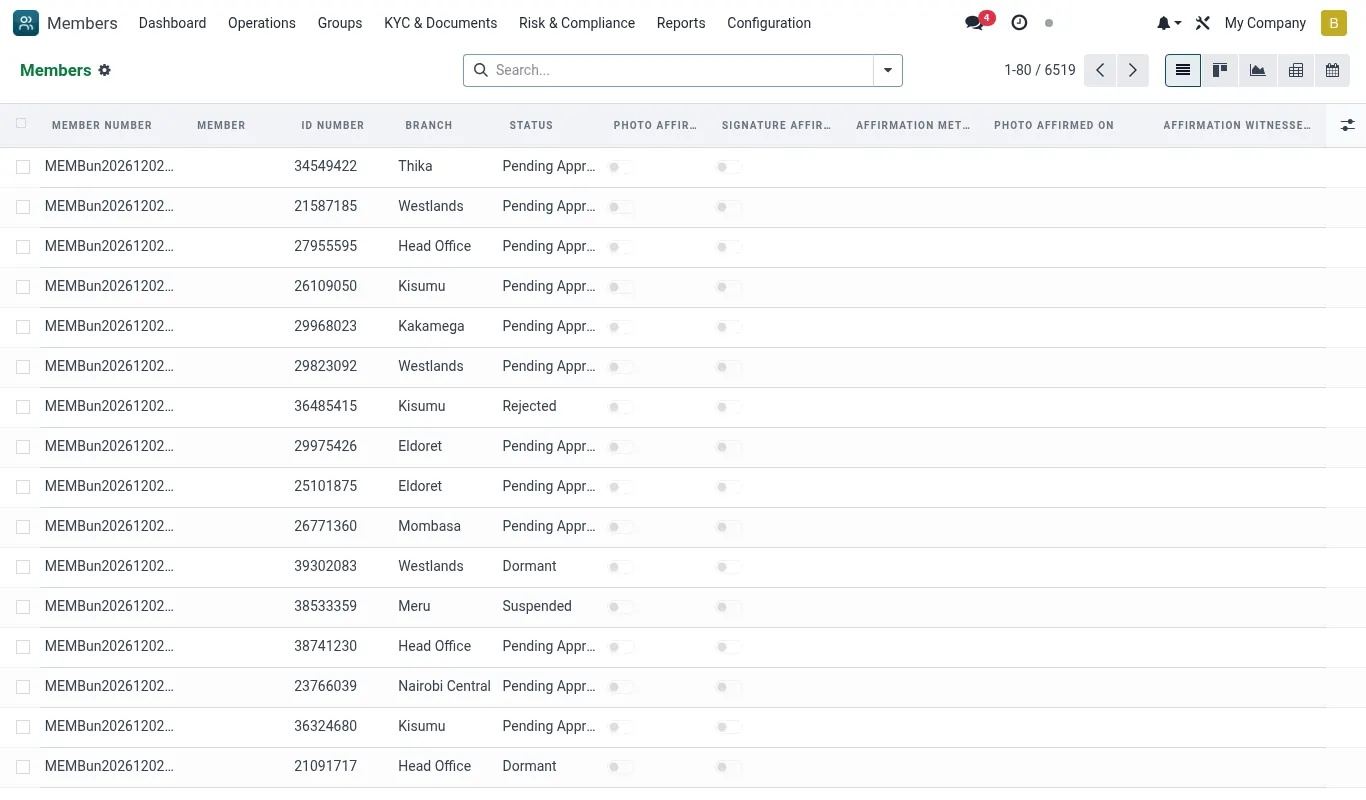Open the Dashboard menu
The width and height of the screenshot is (1366, 800).
[172, 23]
